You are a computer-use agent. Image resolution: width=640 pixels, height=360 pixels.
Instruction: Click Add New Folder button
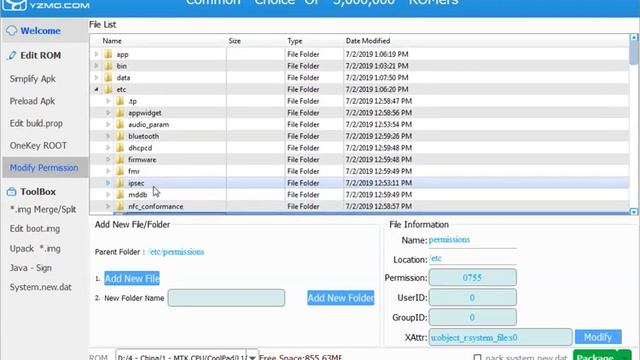(340, 298)
